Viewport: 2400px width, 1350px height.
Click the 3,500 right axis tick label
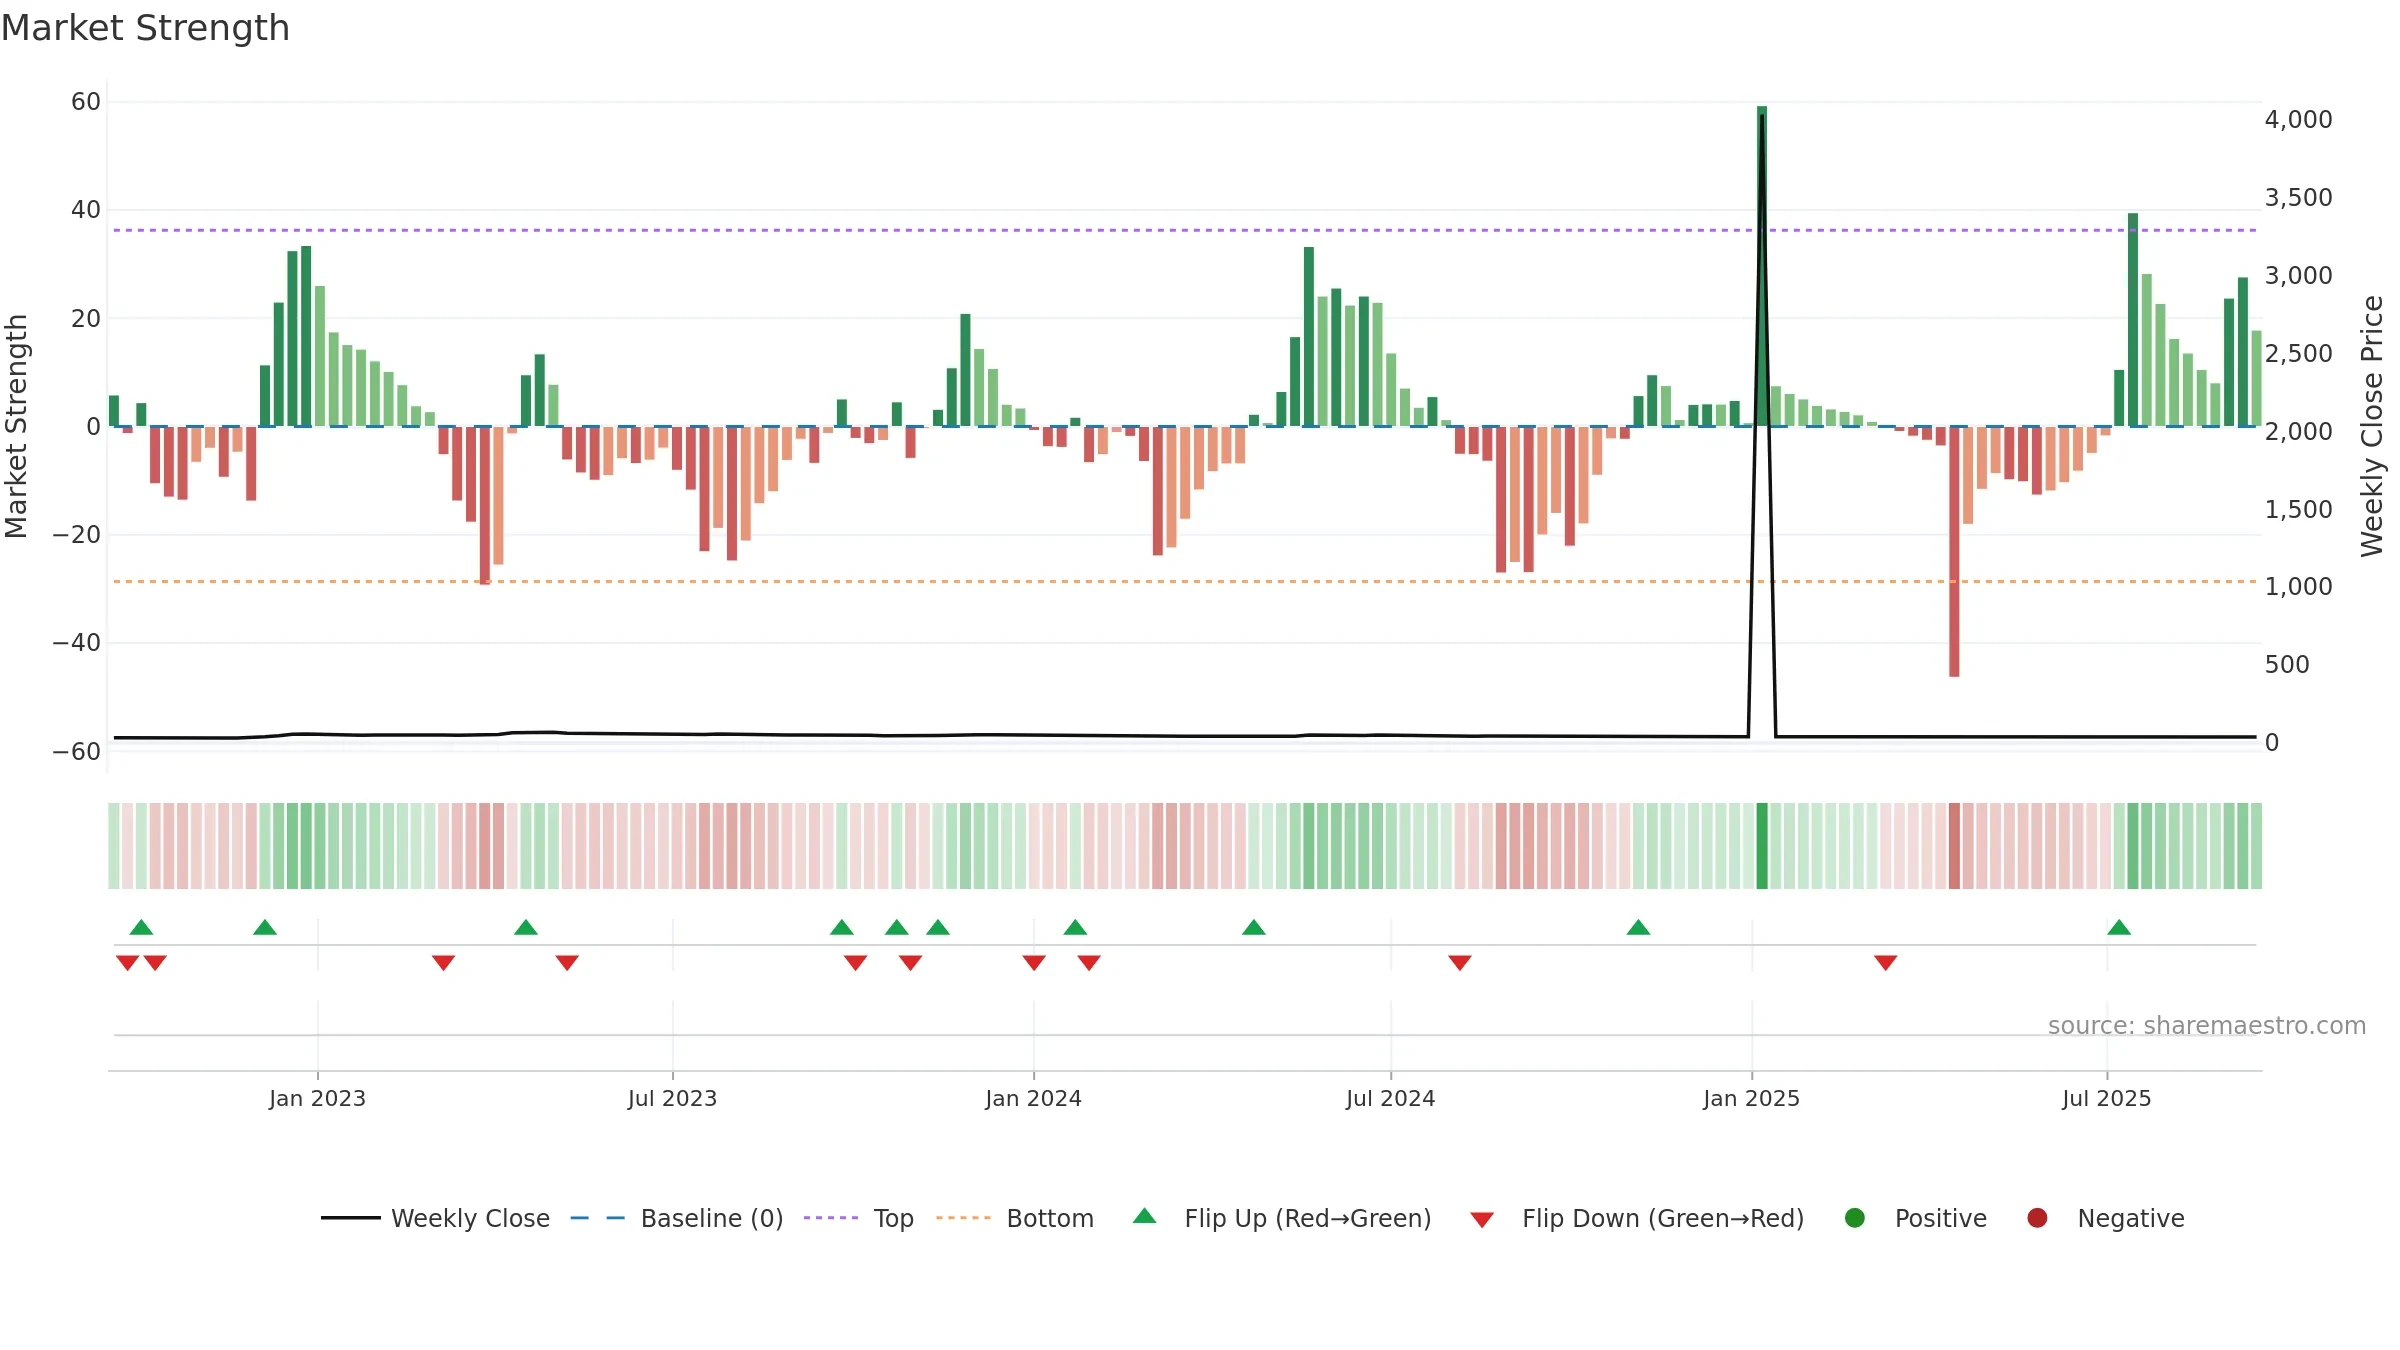(x=2298, y=197)
